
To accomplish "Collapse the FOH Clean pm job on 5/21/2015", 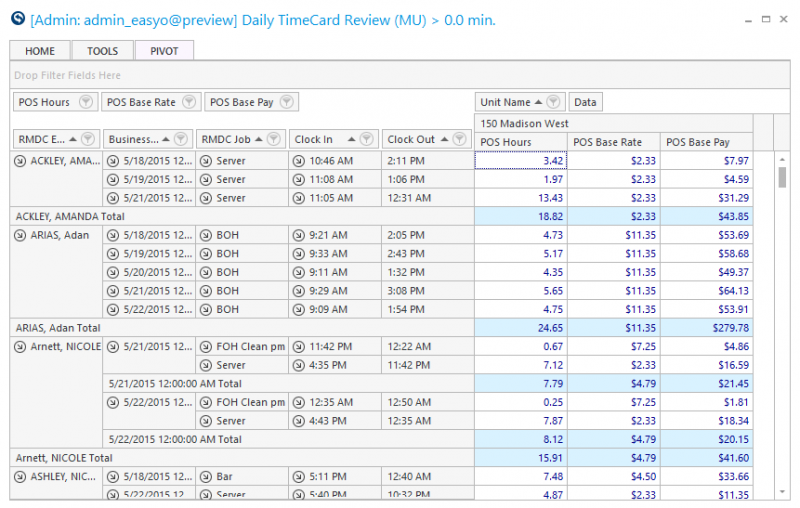I will [x=206, y=347].
